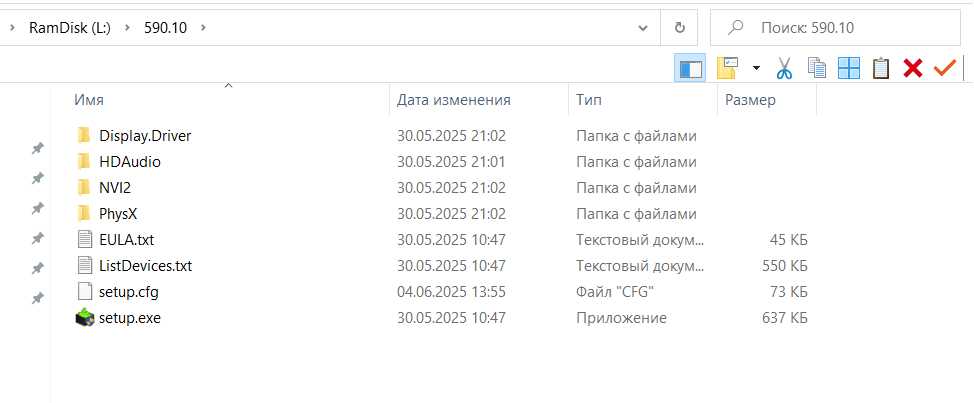Image resolution: width=974 pixels, height=403 pixels.
Task: Click the 73 КБ size of setup.cfg
Action: click(x=790, y=292)
